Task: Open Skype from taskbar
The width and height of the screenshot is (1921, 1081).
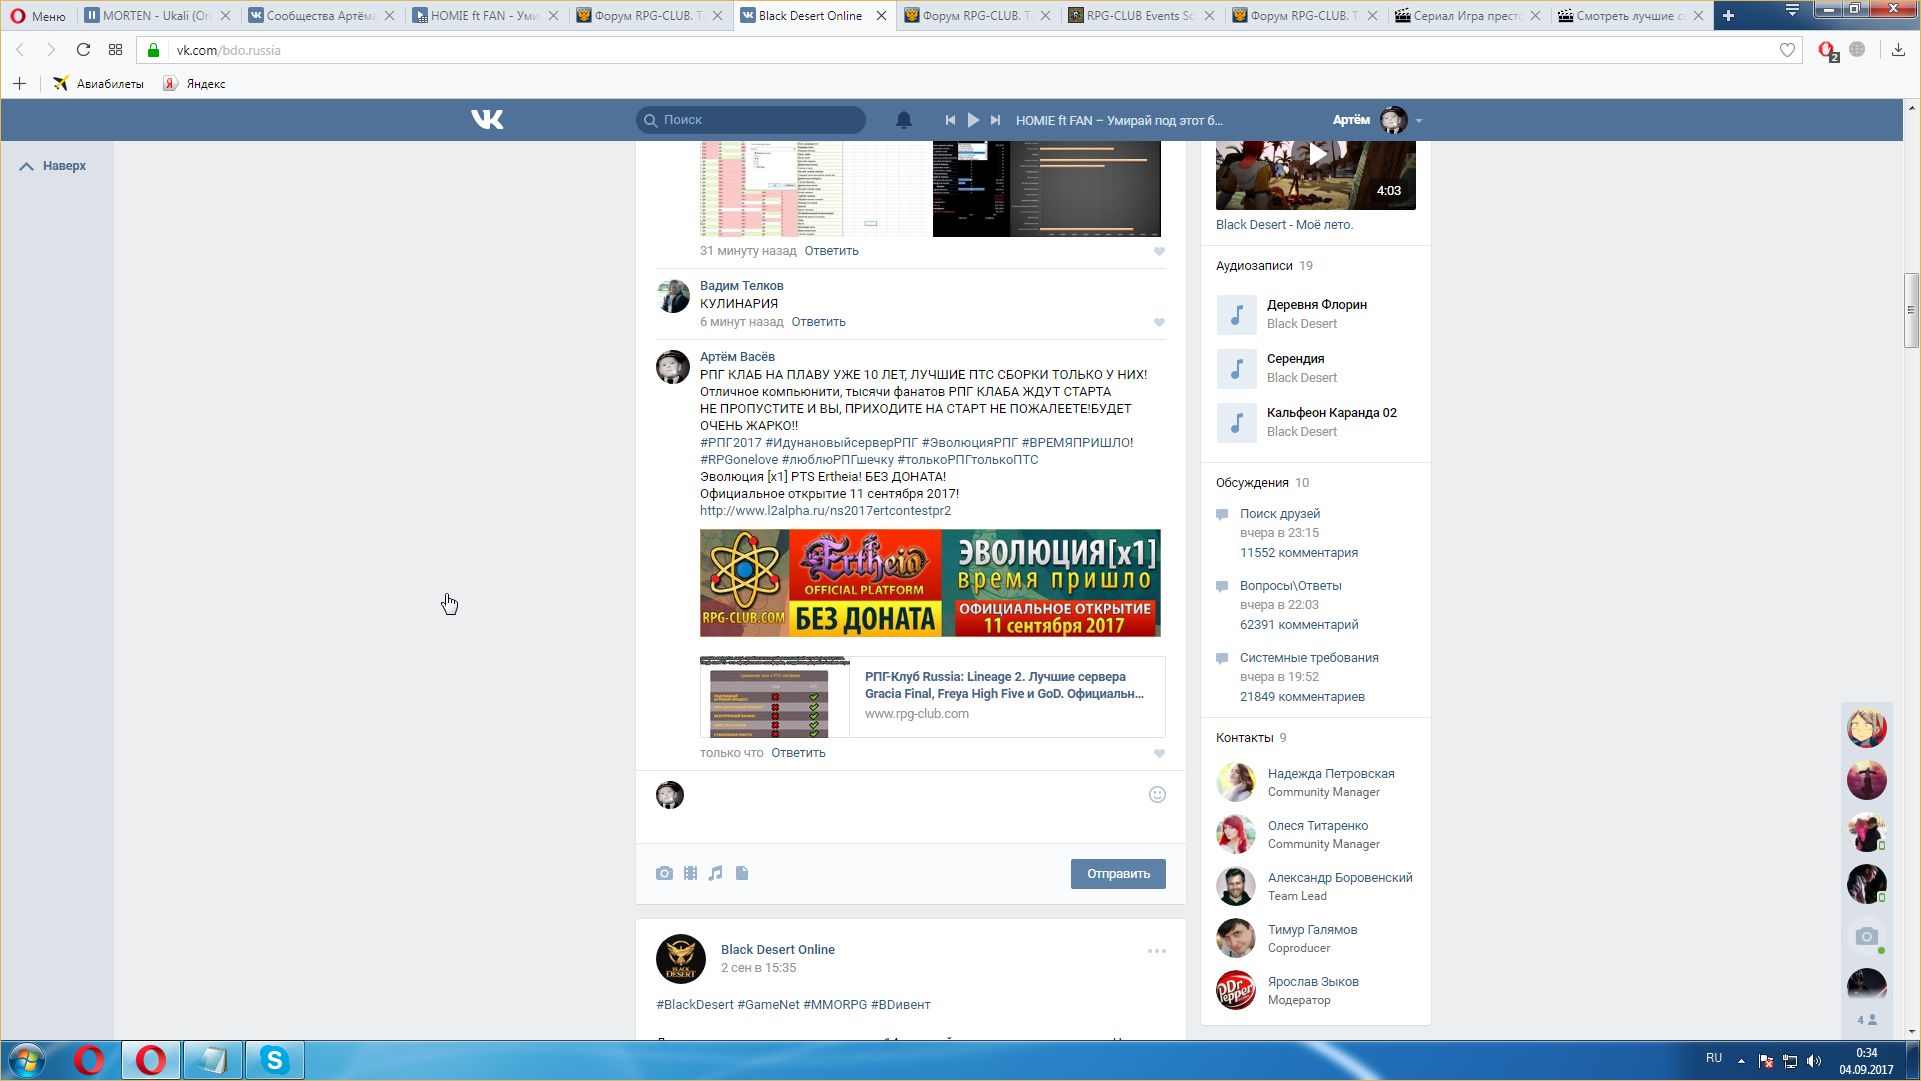Action: pos(274,1060)
